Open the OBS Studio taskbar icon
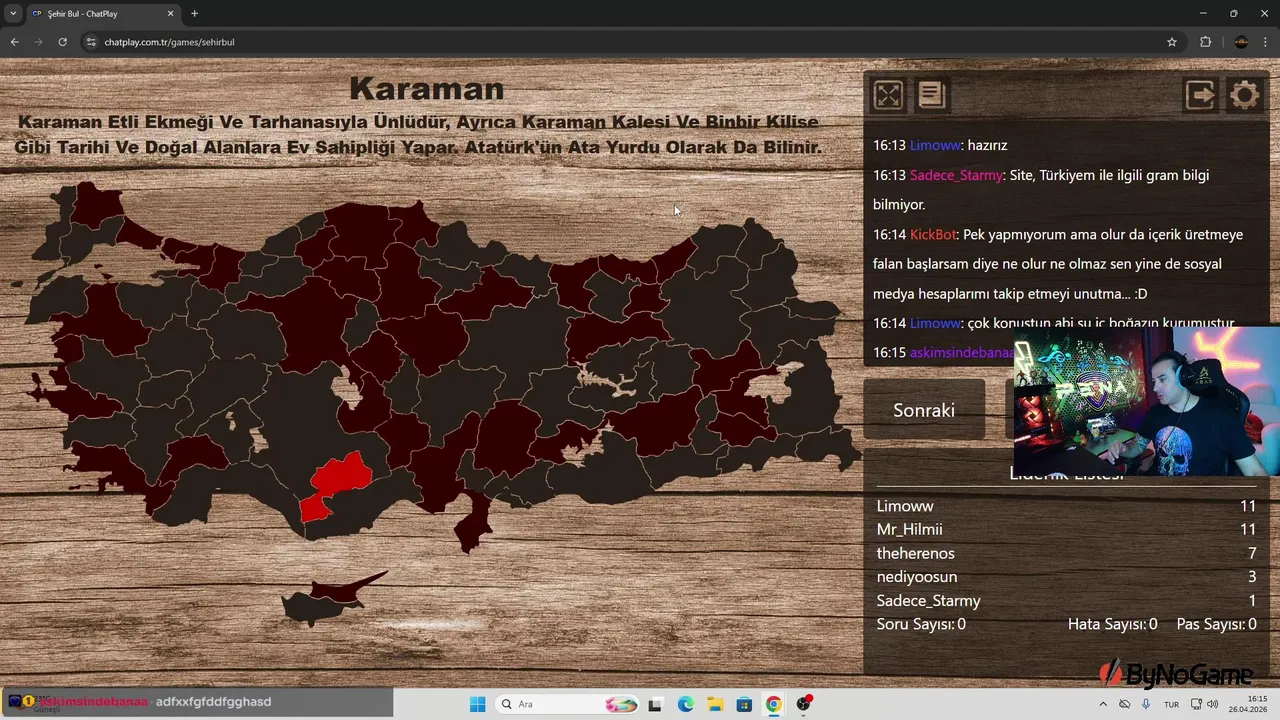The image size is (1280, 720). [x=803, y=704]
